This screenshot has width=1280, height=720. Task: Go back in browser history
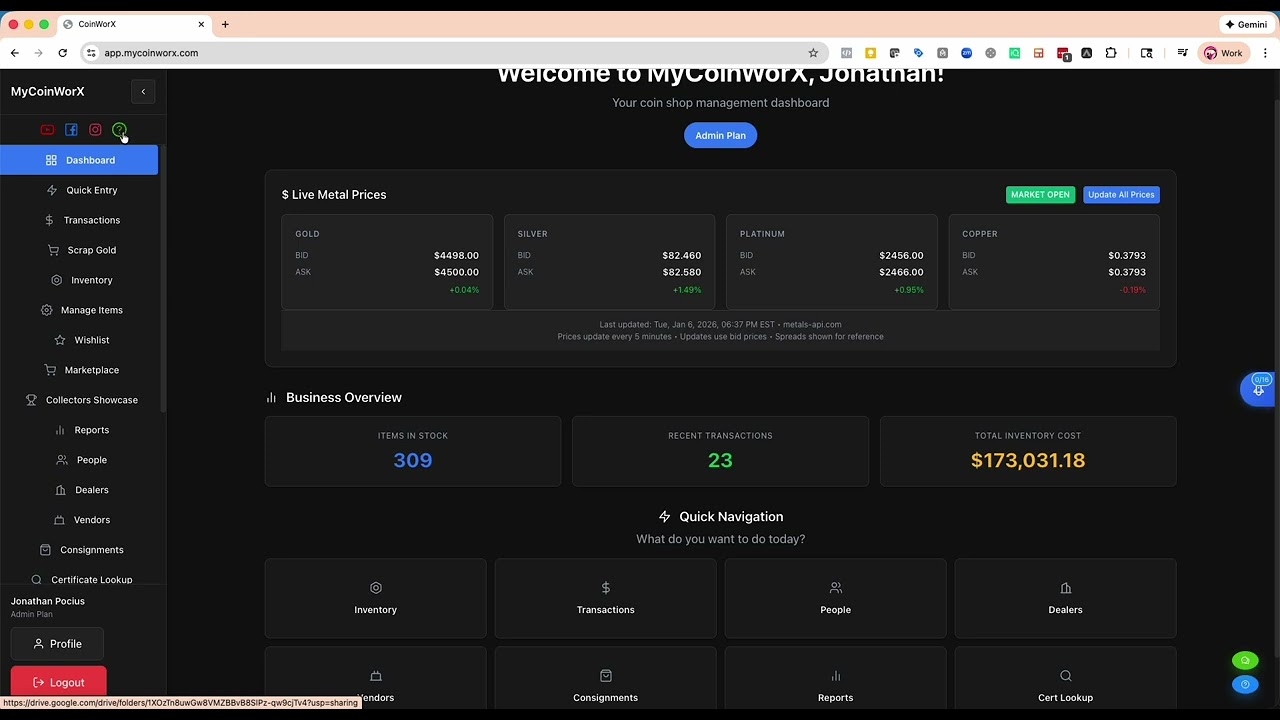point(14,53)
